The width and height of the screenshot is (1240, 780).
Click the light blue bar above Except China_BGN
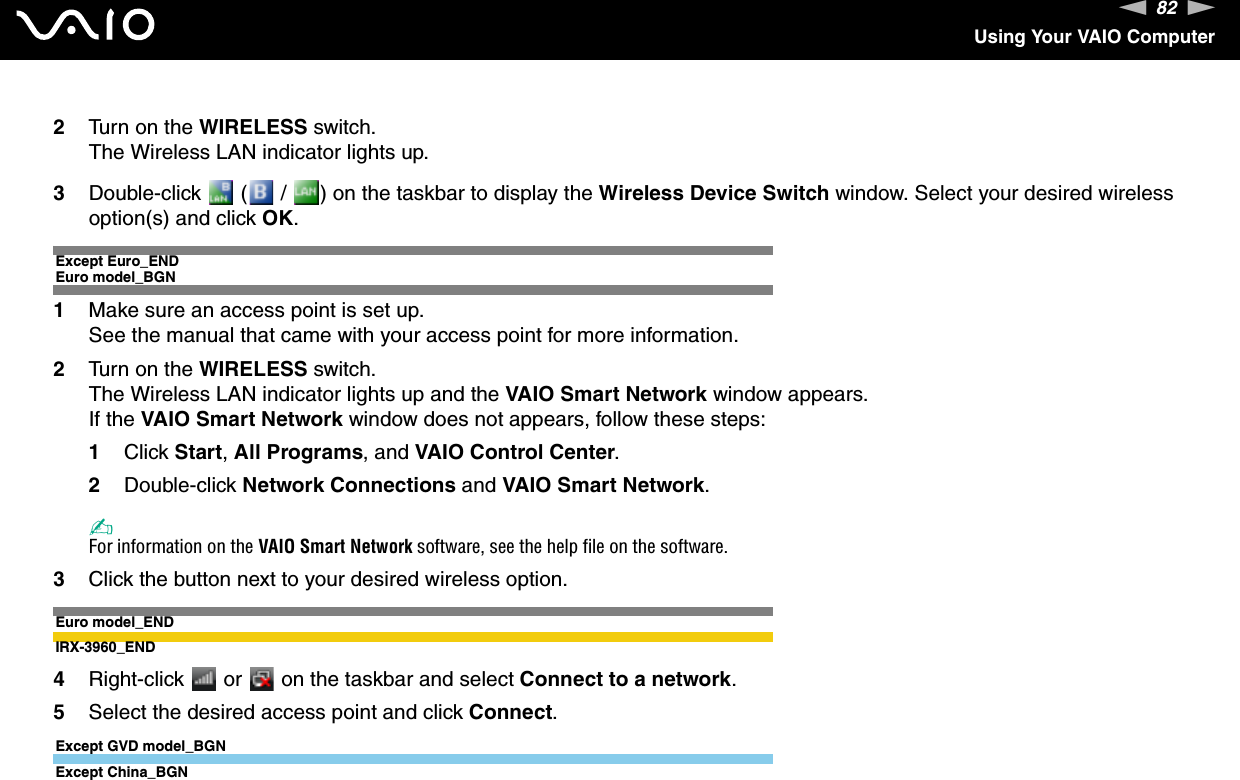pyautogui.click(x=414, y=759)
